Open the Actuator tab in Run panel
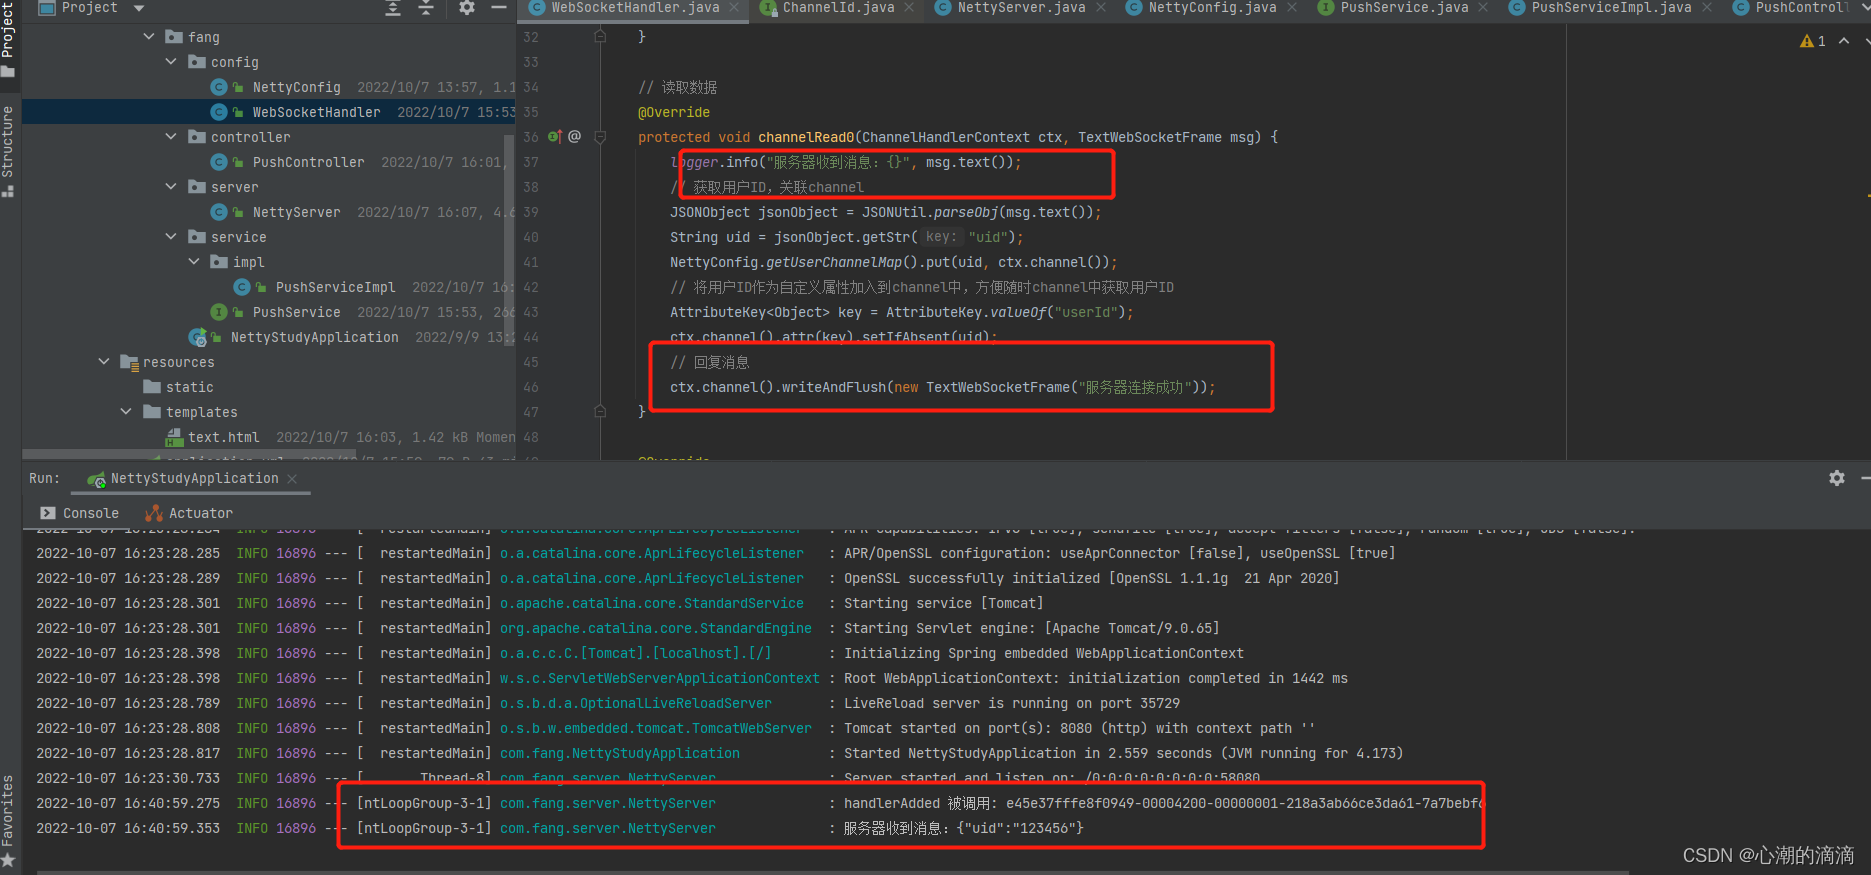The height and width of the screenshot is (875, 1871). pyautogui.click(x=189, y=513)
